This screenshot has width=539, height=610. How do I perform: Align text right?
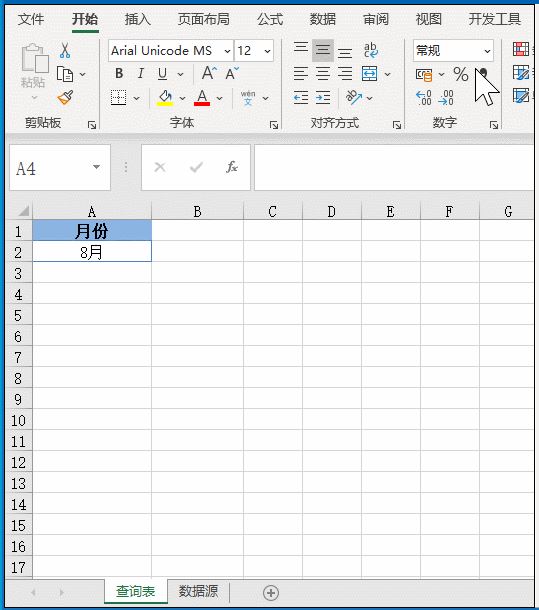tap(345, 74)
